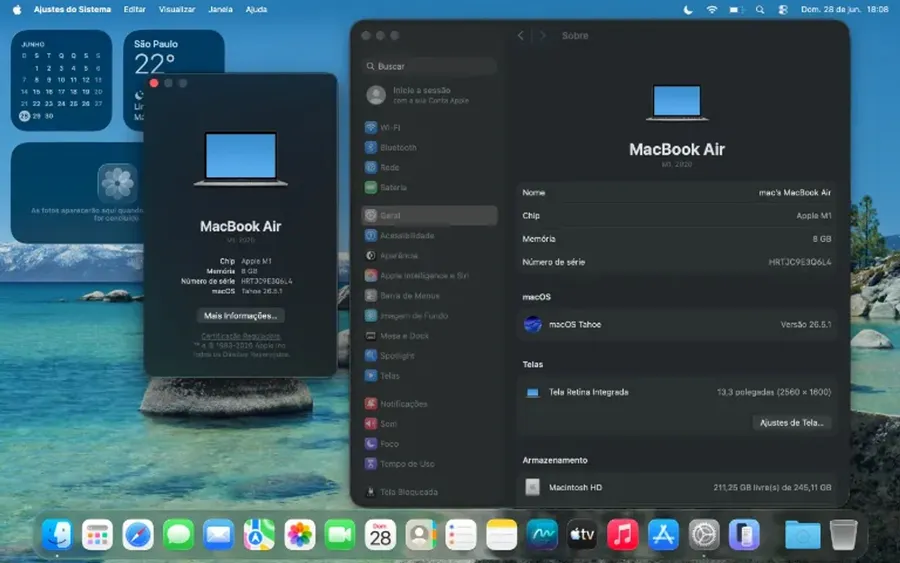
Task: Open Spotlight search in menu bar
Action: tap(760, 9)
